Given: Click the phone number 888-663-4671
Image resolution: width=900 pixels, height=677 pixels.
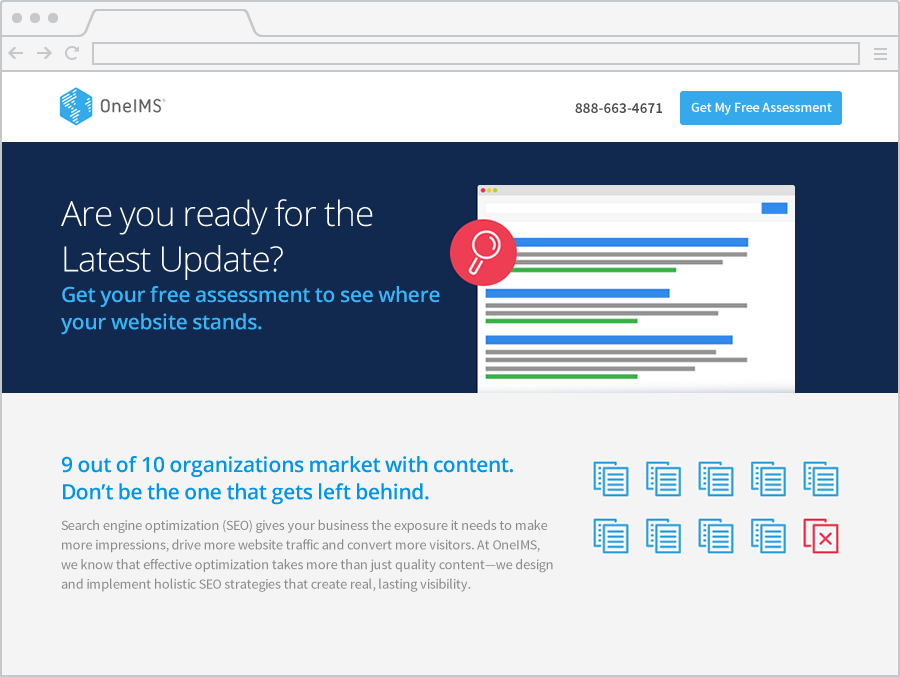Looking at the screenshot, I should [618, 108].
